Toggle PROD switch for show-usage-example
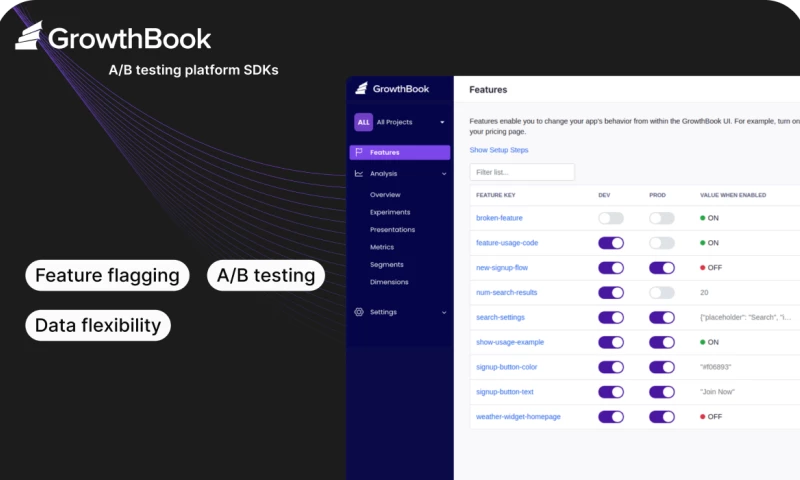800x480 pixels. (662, 342)
